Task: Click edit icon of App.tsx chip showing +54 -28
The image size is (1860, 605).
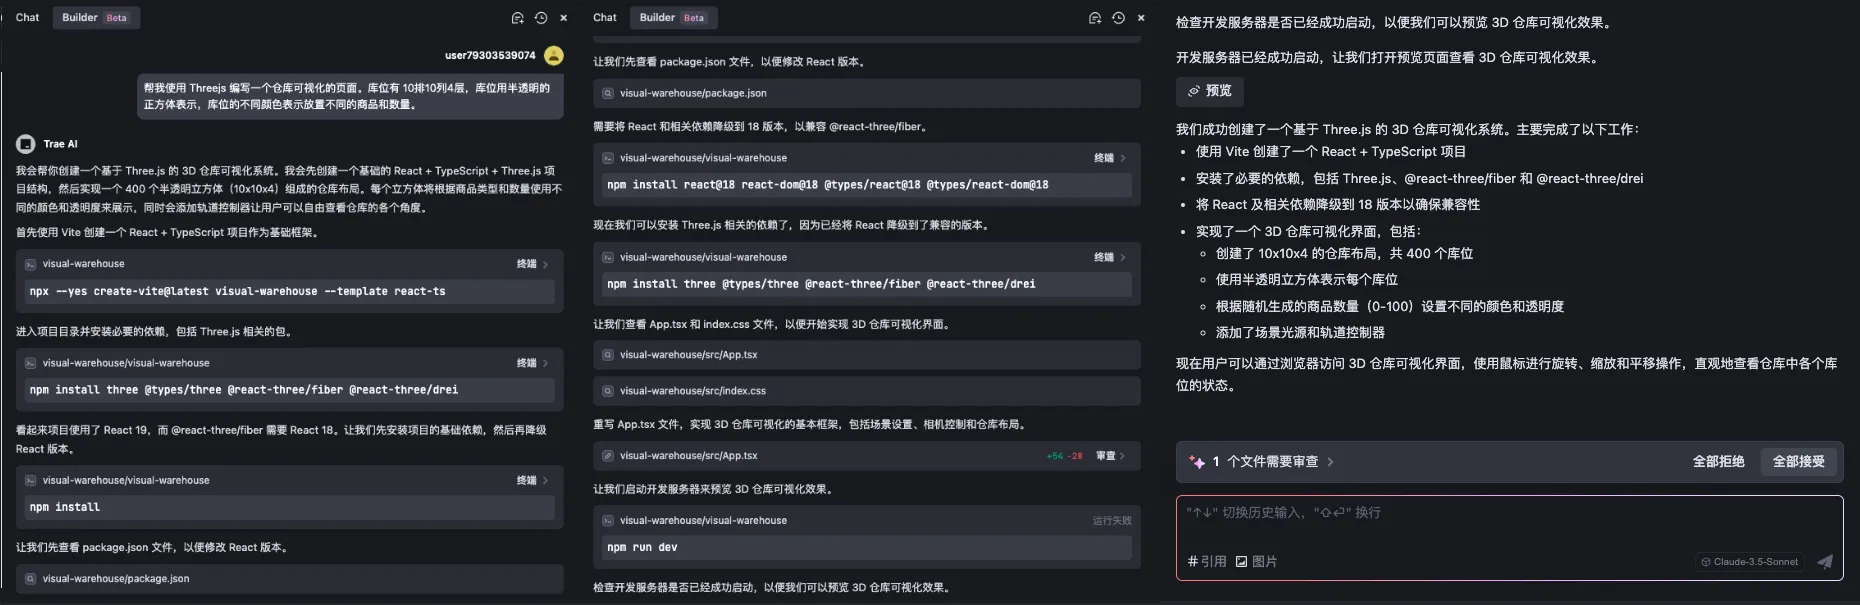Action: 608,456
